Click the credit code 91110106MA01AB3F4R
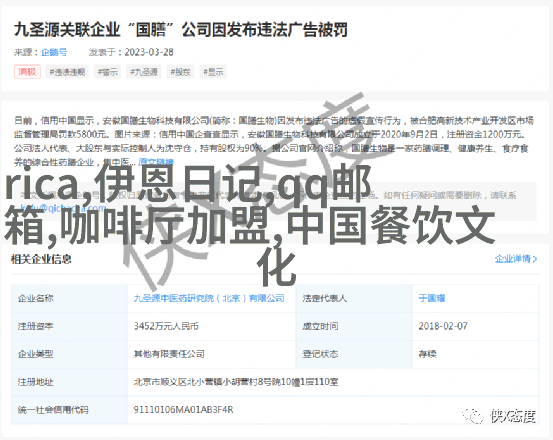 tap(183, 410)
